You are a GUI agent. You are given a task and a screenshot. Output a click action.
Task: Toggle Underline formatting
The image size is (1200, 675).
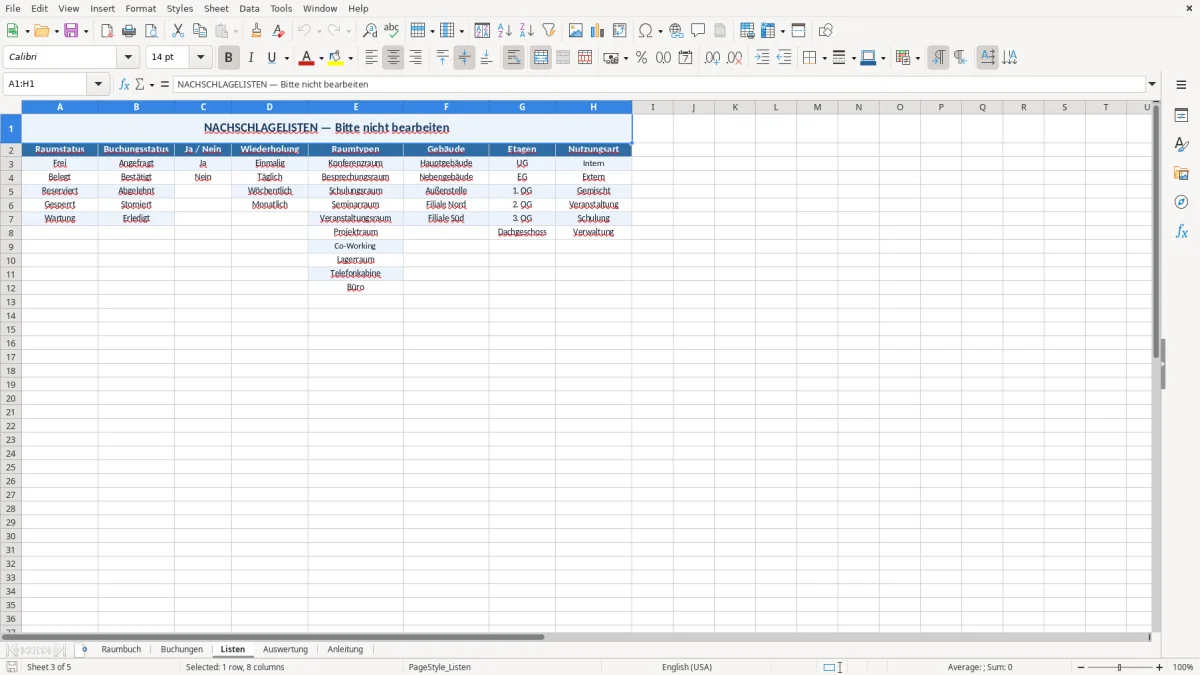[271, 58]
